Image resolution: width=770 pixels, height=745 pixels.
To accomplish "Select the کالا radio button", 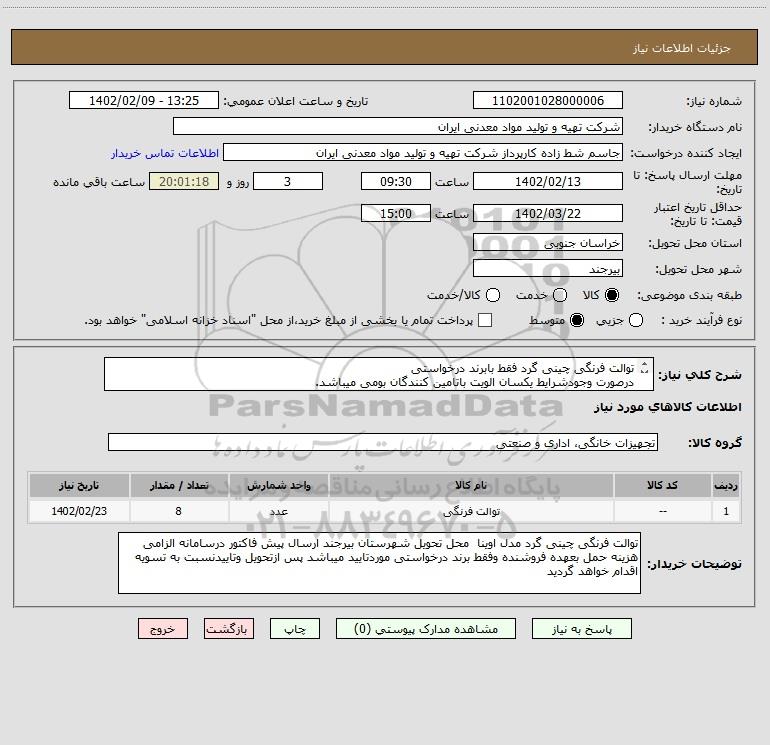I will coord(612,295).
